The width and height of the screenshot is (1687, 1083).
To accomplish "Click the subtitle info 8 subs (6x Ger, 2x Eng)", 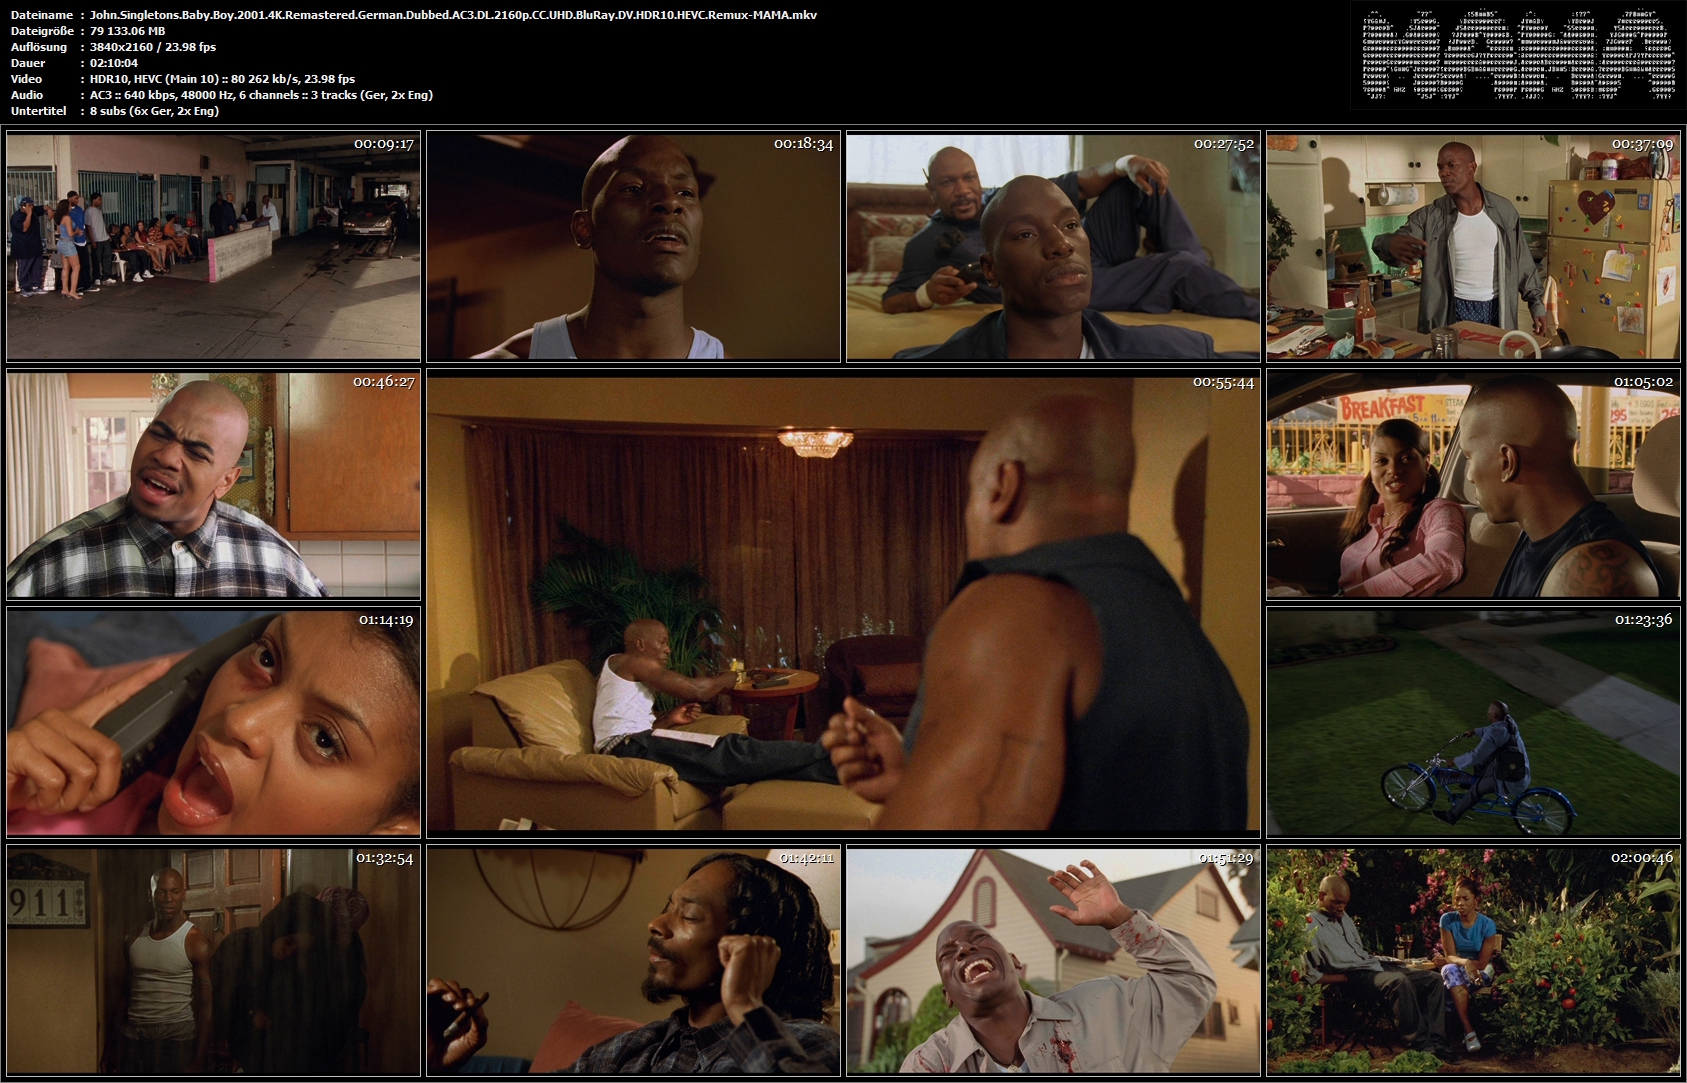I will pyautogui.click(x=154, y=111).
